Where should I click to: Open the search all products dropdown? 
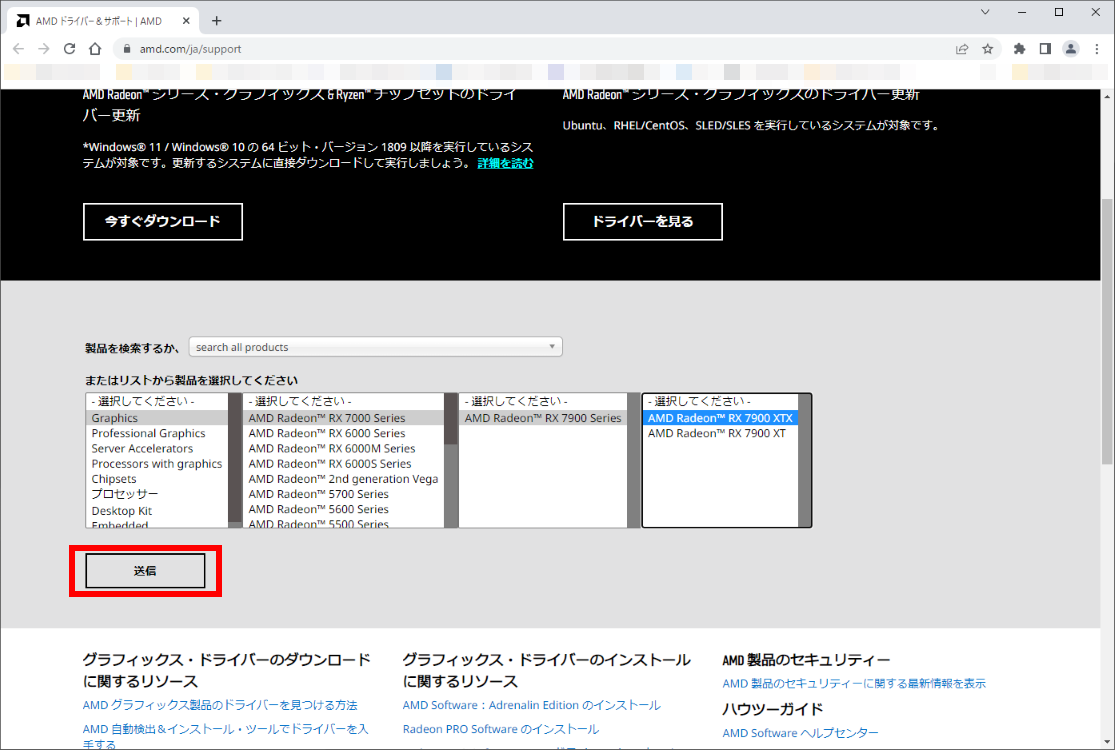tap(375, 347)
